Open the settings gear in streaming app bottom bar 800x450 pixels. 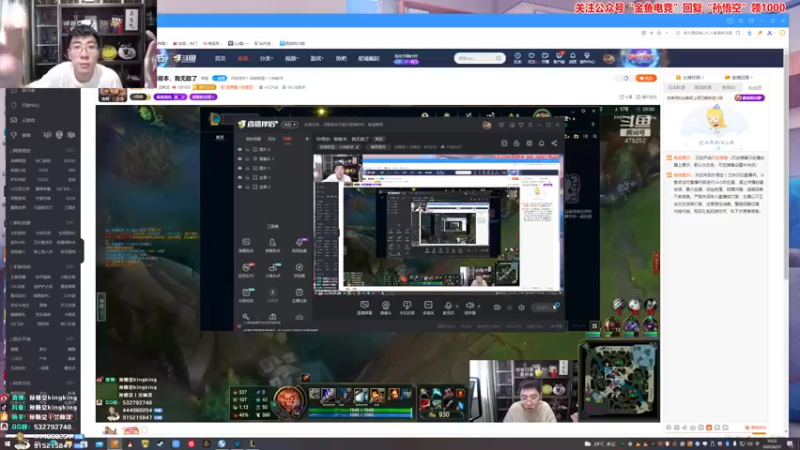pyautogui.click(x=521, y=308)
